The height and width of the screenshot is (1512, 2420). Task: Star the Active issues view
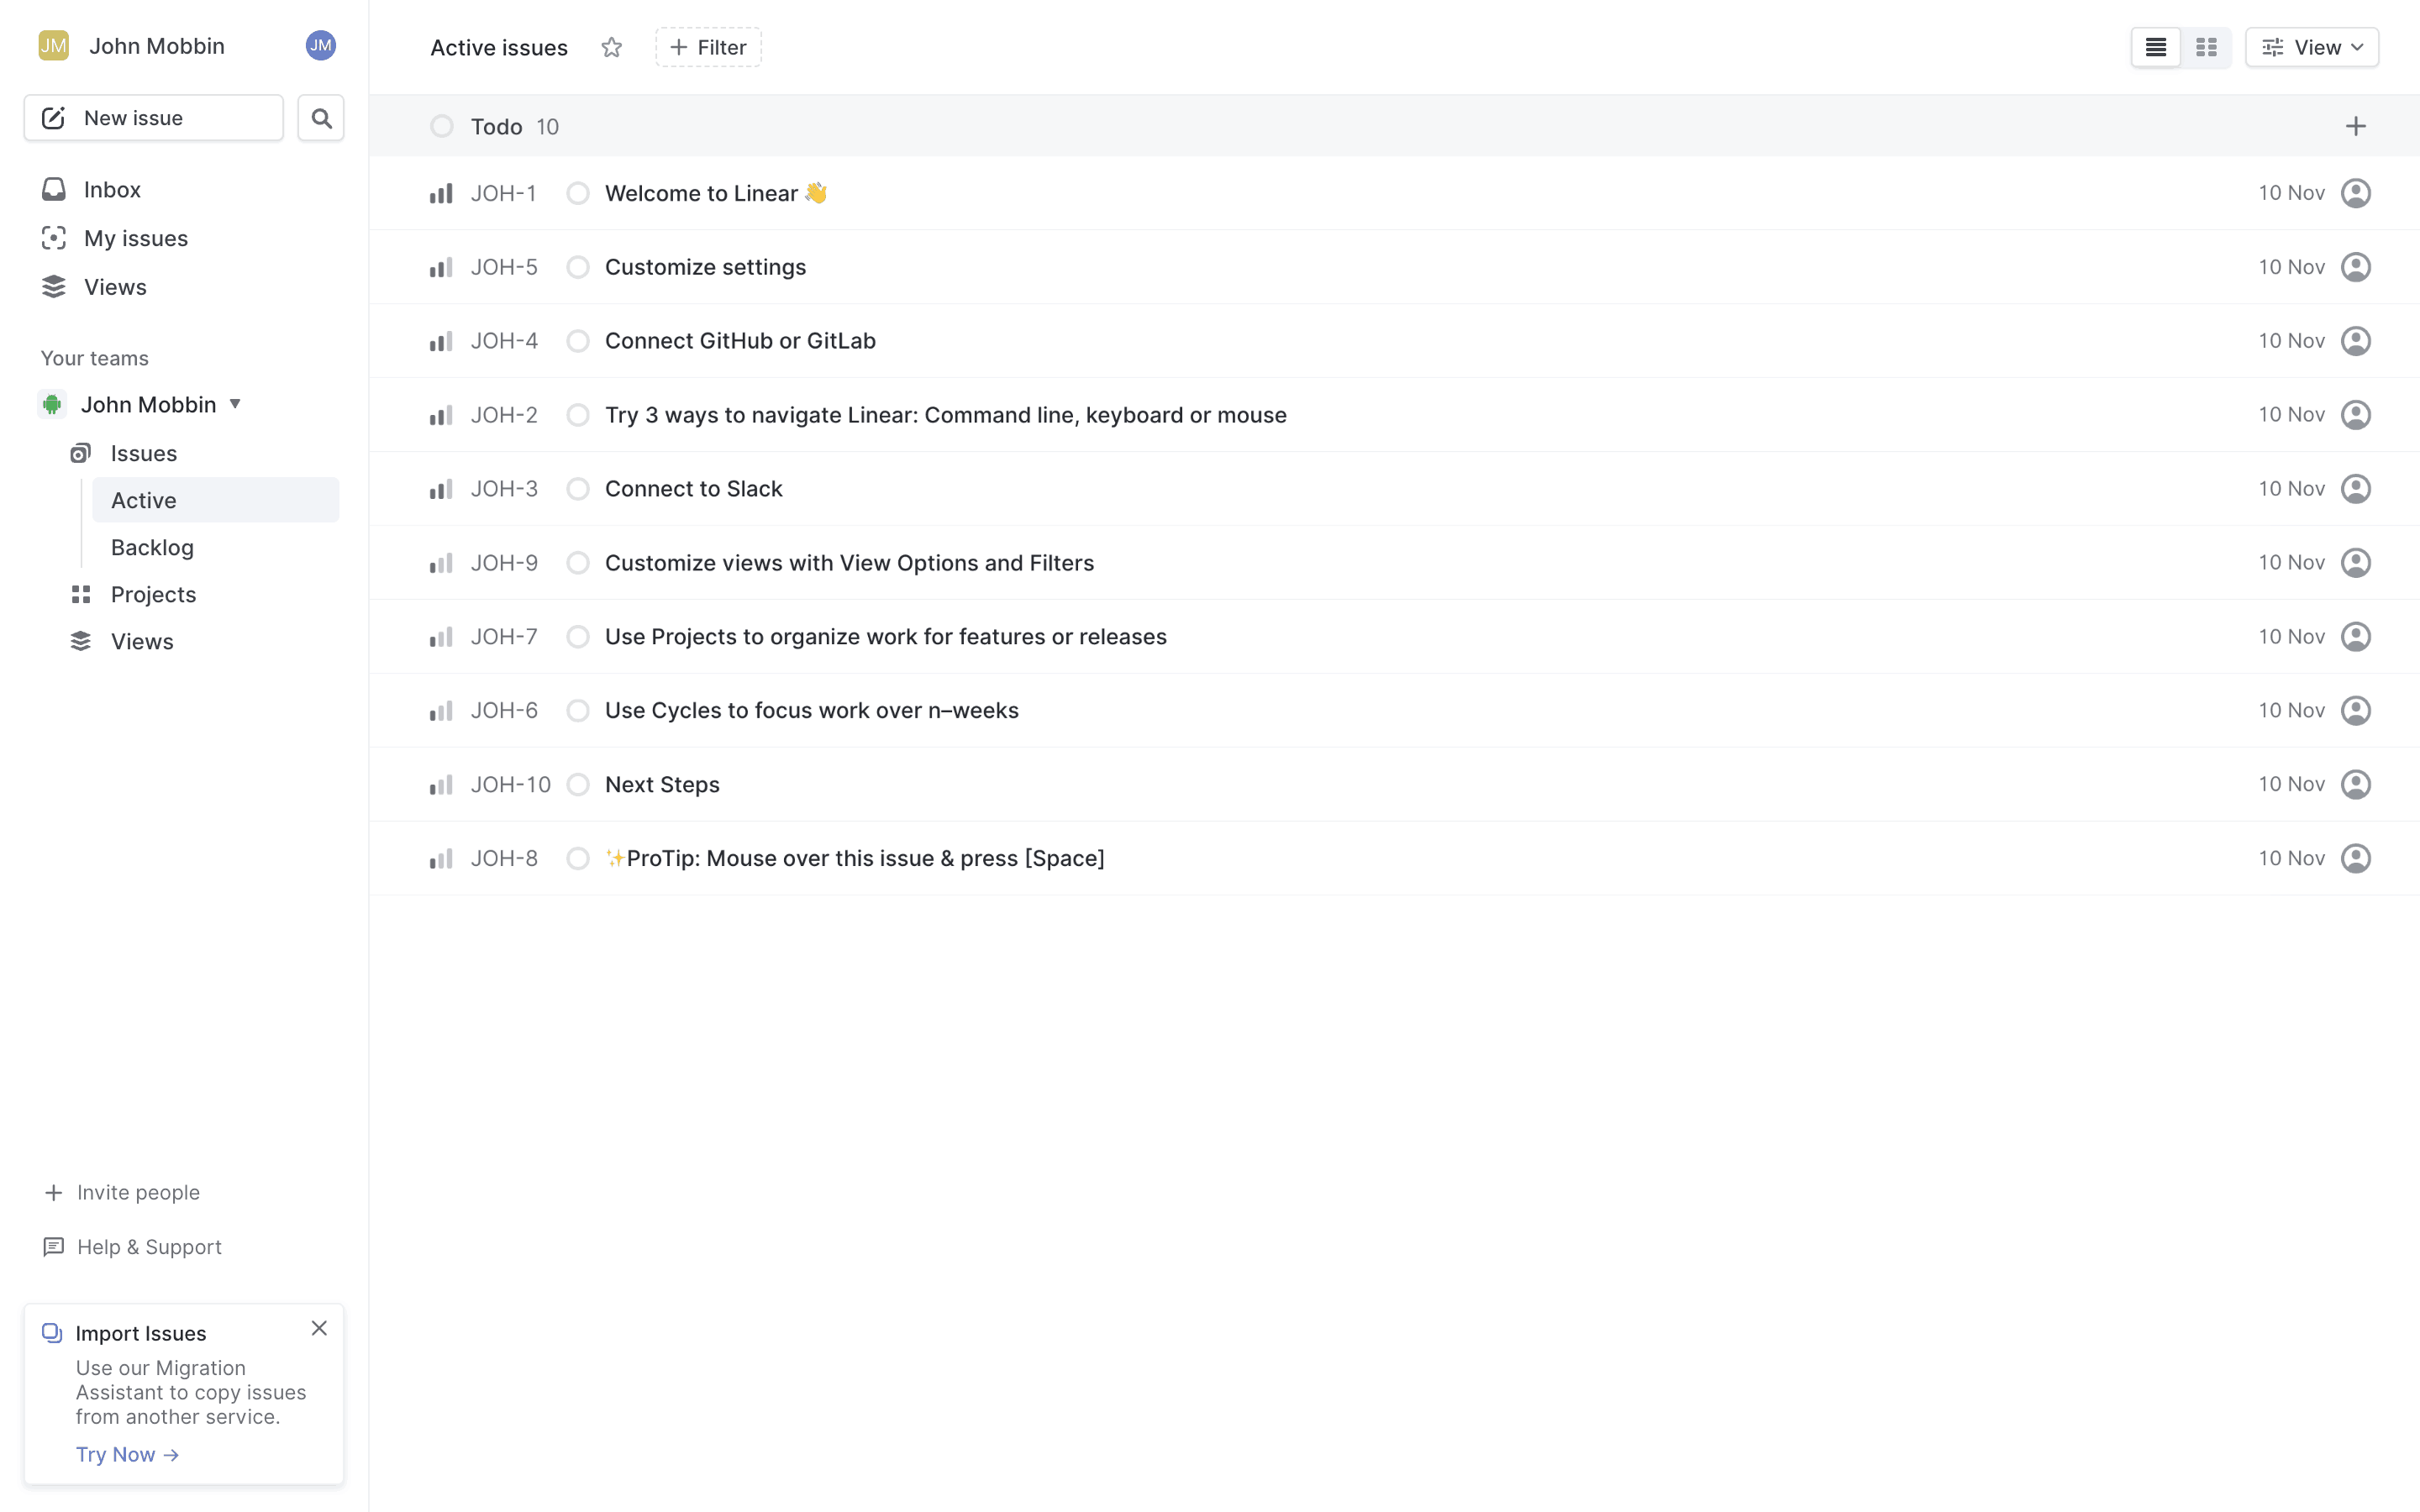pos(612,47)
